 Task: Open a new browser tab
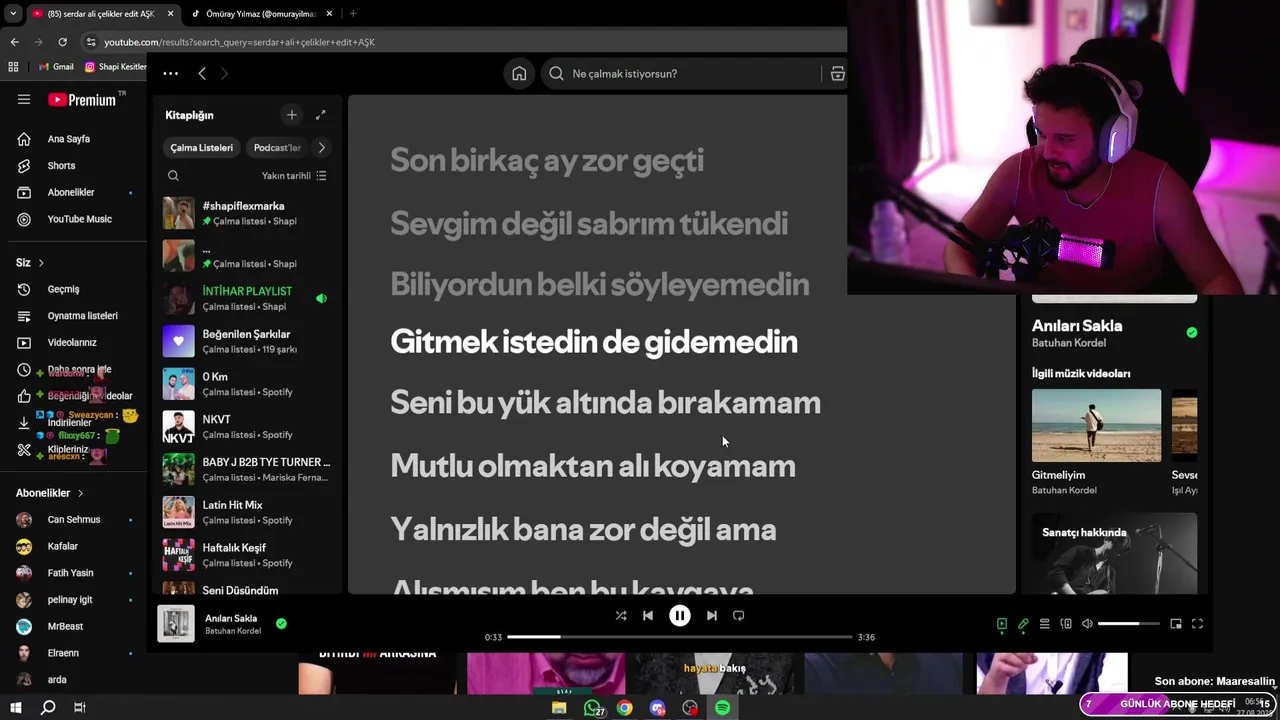353,13
